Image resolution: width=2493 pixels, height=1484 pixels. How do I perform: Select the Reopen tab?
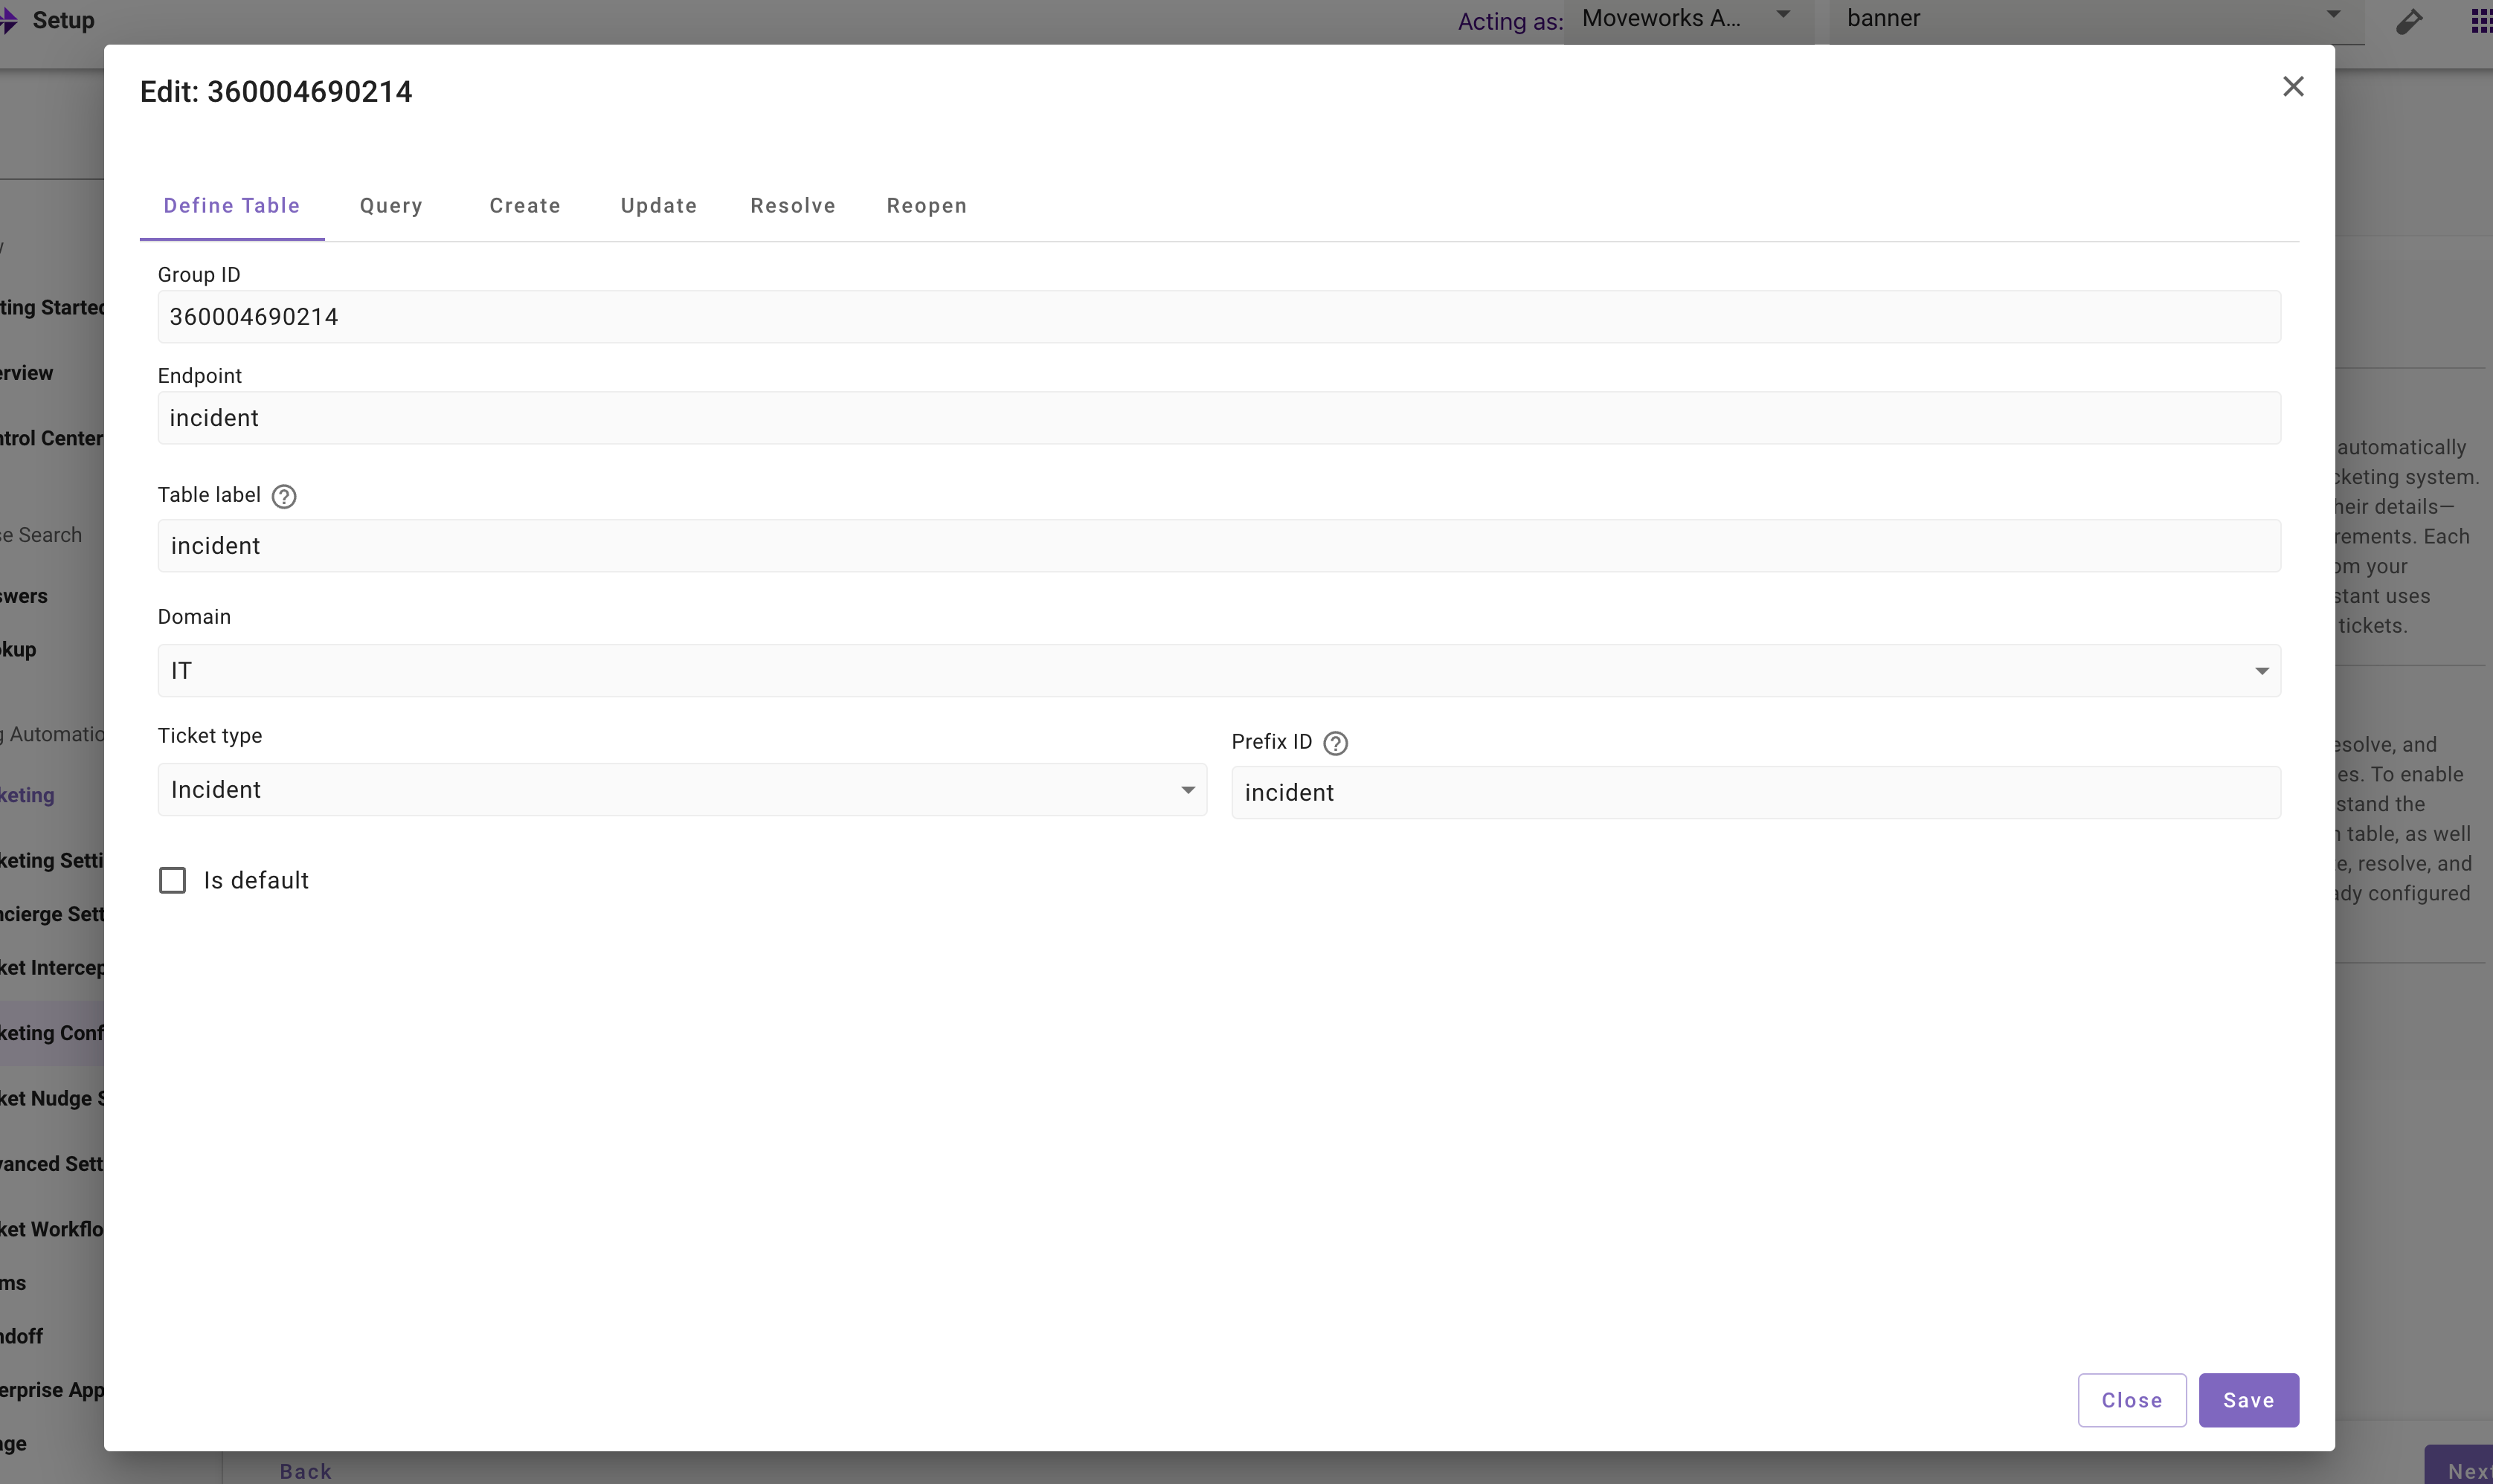coord(926,206)
